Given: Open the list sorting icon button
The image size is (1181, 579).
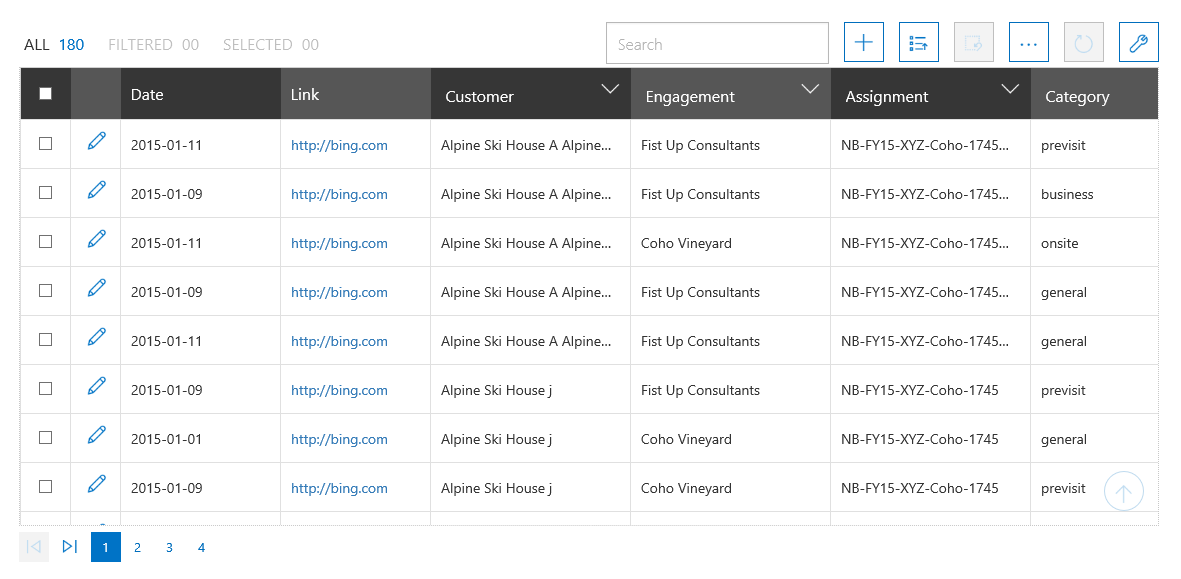Looking at the screenshot, I should coord(919,42).
